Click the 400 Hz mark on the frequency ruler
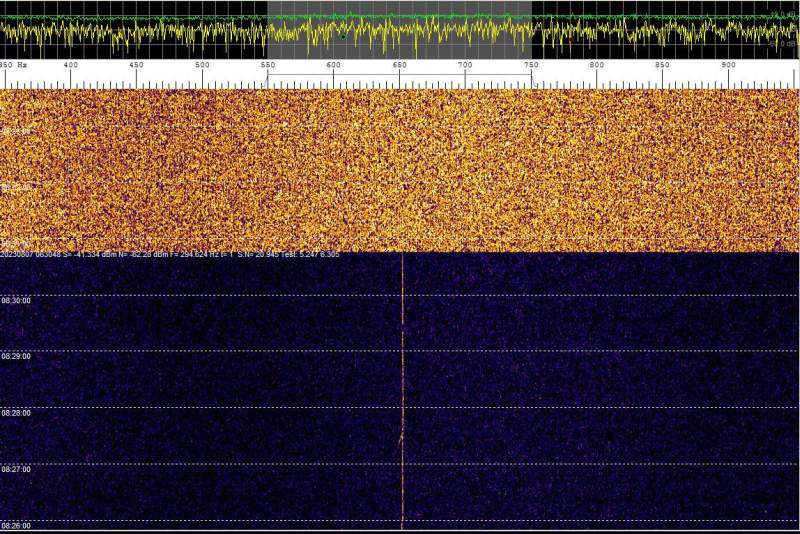 pyautogui.click(x=71, y=66)
